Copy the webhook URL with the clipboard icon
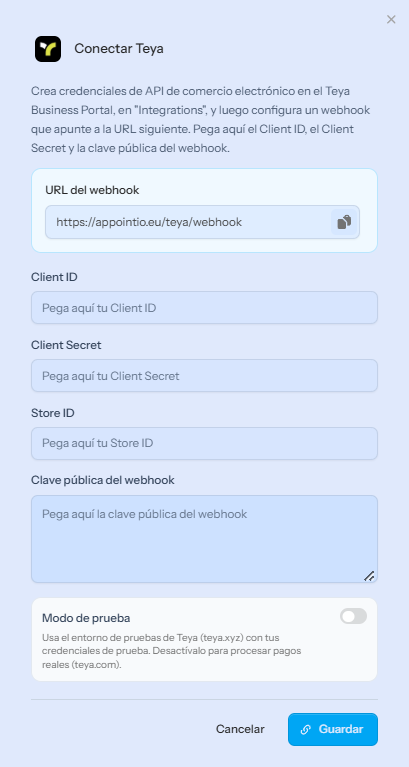Viewport: 409px width, 767px height. coord(344,222)
